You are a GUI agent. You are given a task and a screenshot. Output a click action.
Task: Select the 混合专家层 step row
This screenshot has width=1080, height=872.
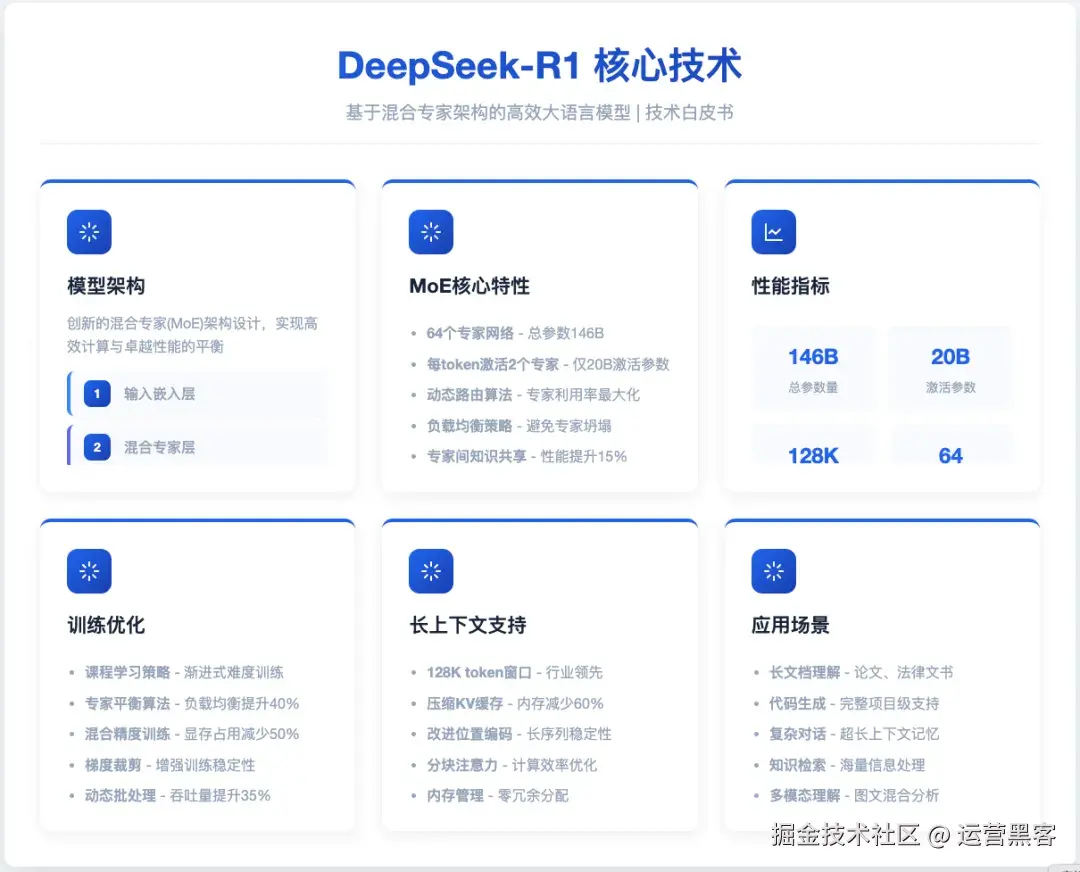point(197,446)
